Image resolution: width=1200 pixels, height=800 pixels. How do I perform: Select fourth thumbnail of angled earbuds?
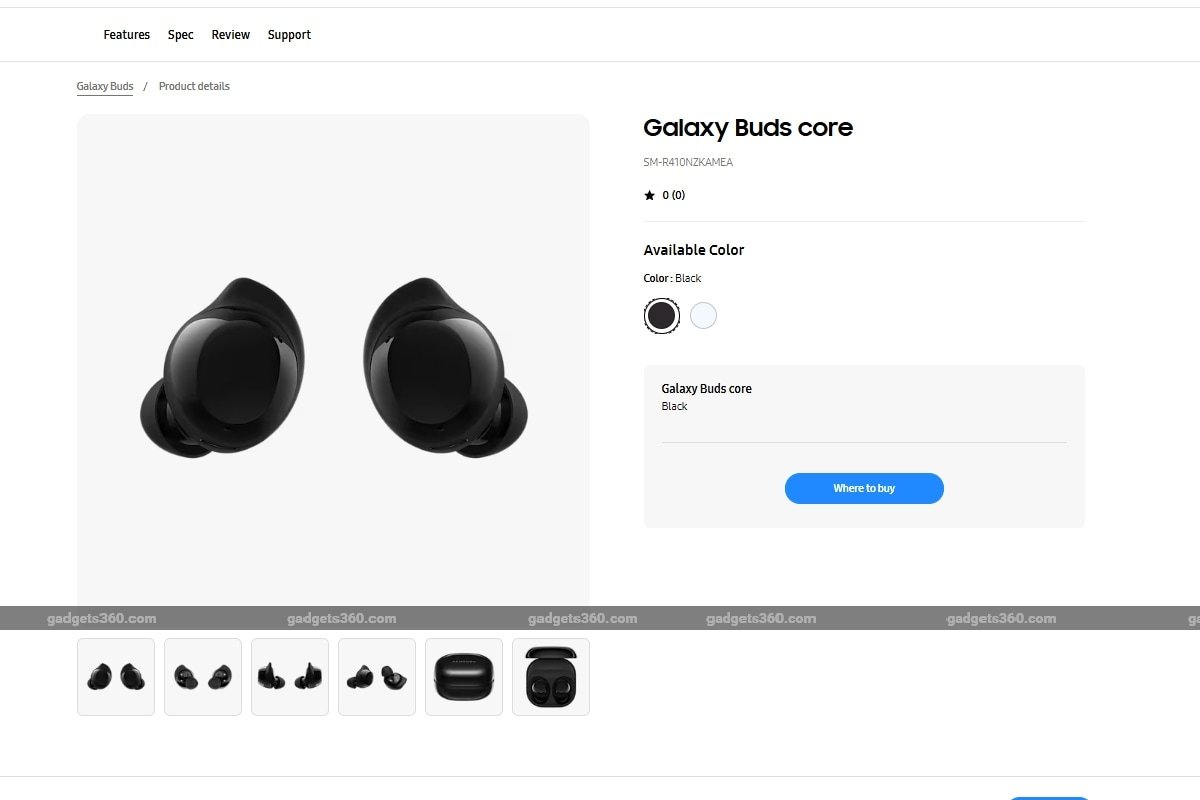[x=377, y=677]
